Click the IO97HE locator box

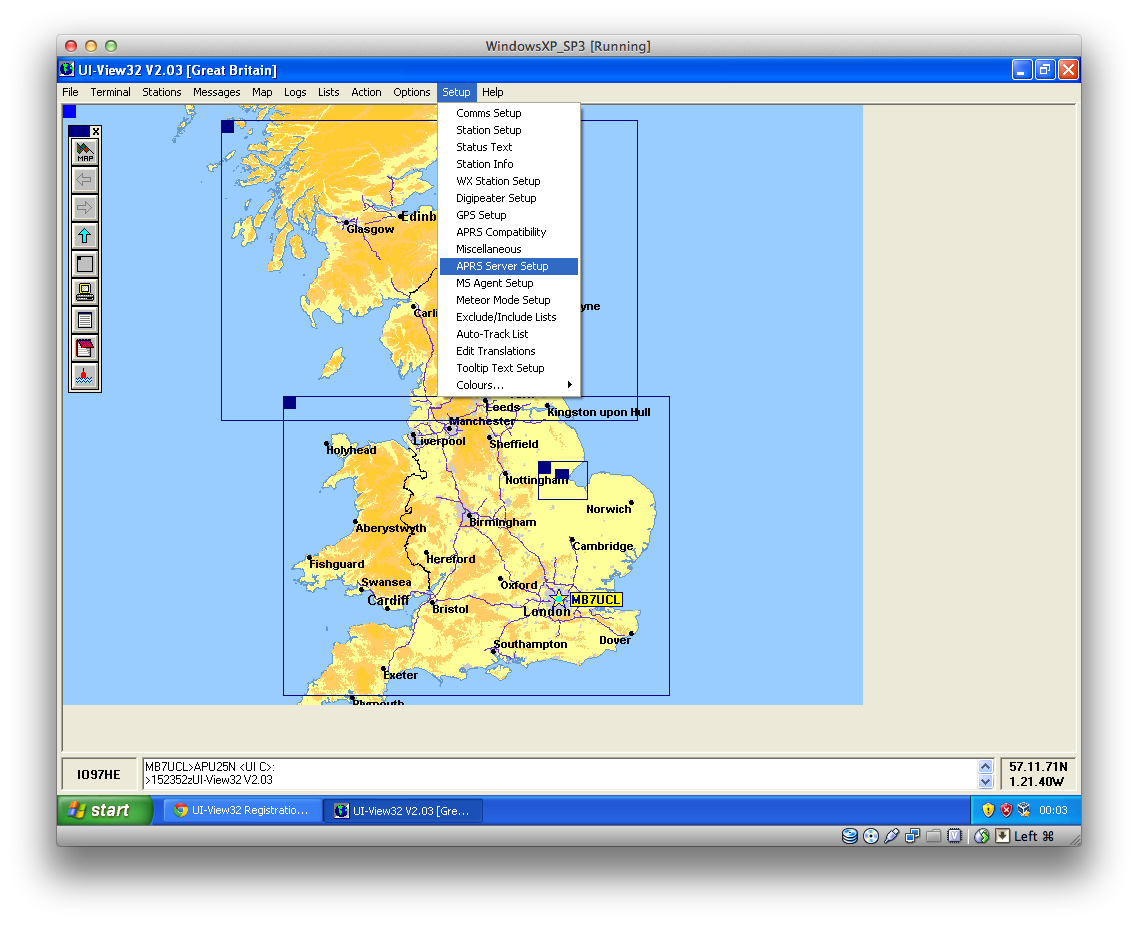pyautogui.click(x=99, y=774)
